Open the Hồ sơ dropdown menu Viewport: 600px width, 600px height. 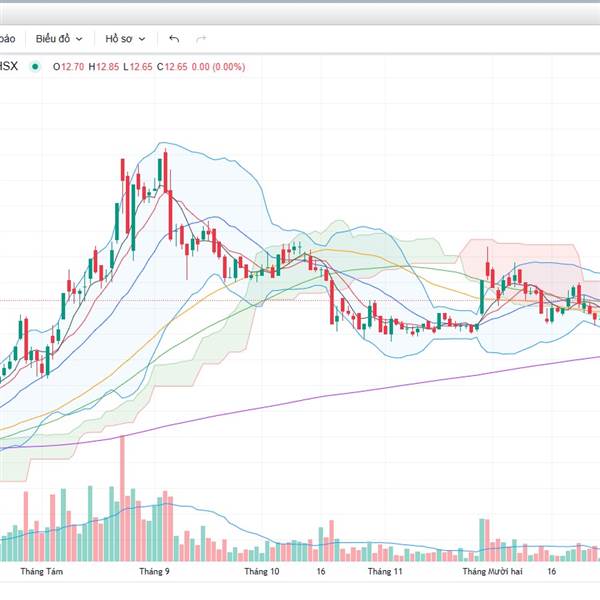pos(125,39)
